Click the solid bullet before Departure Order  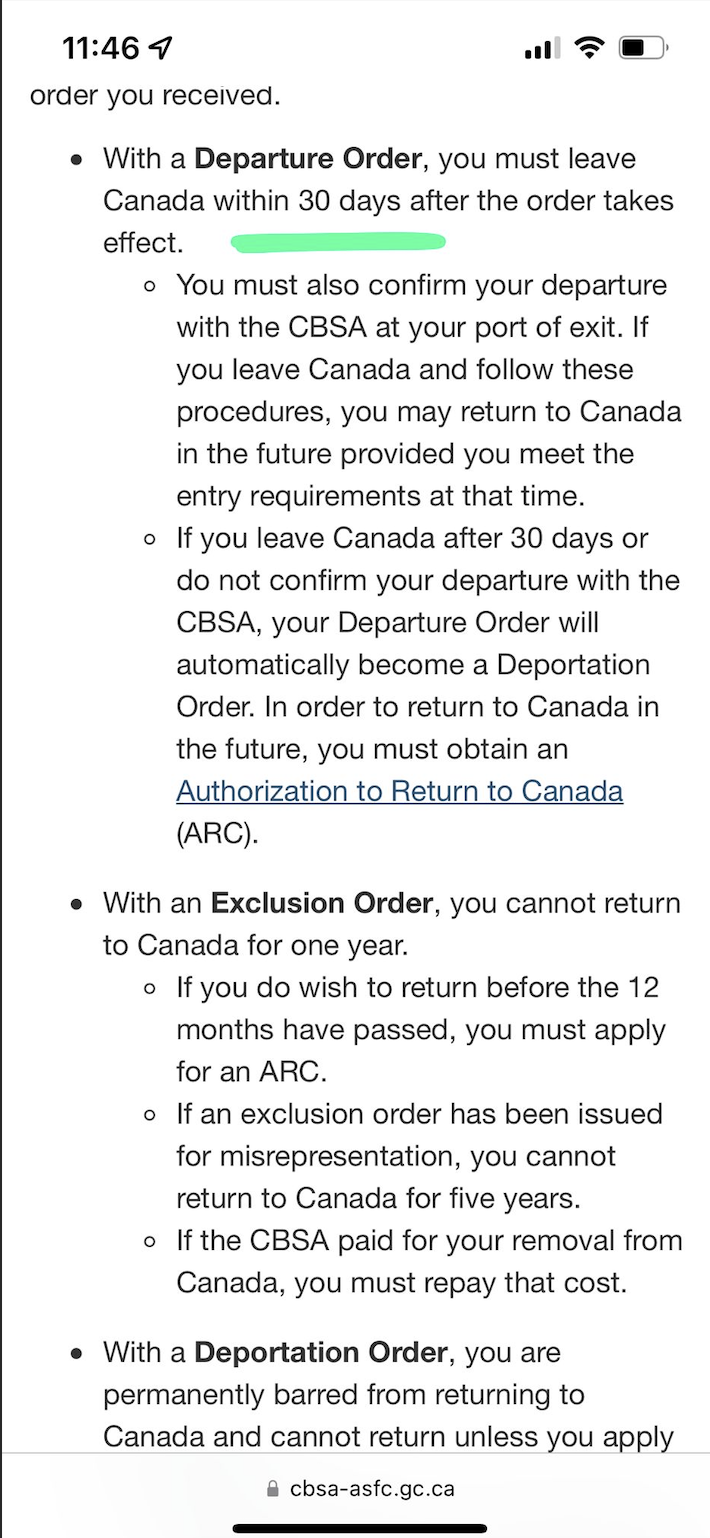(x=76, y=160)
